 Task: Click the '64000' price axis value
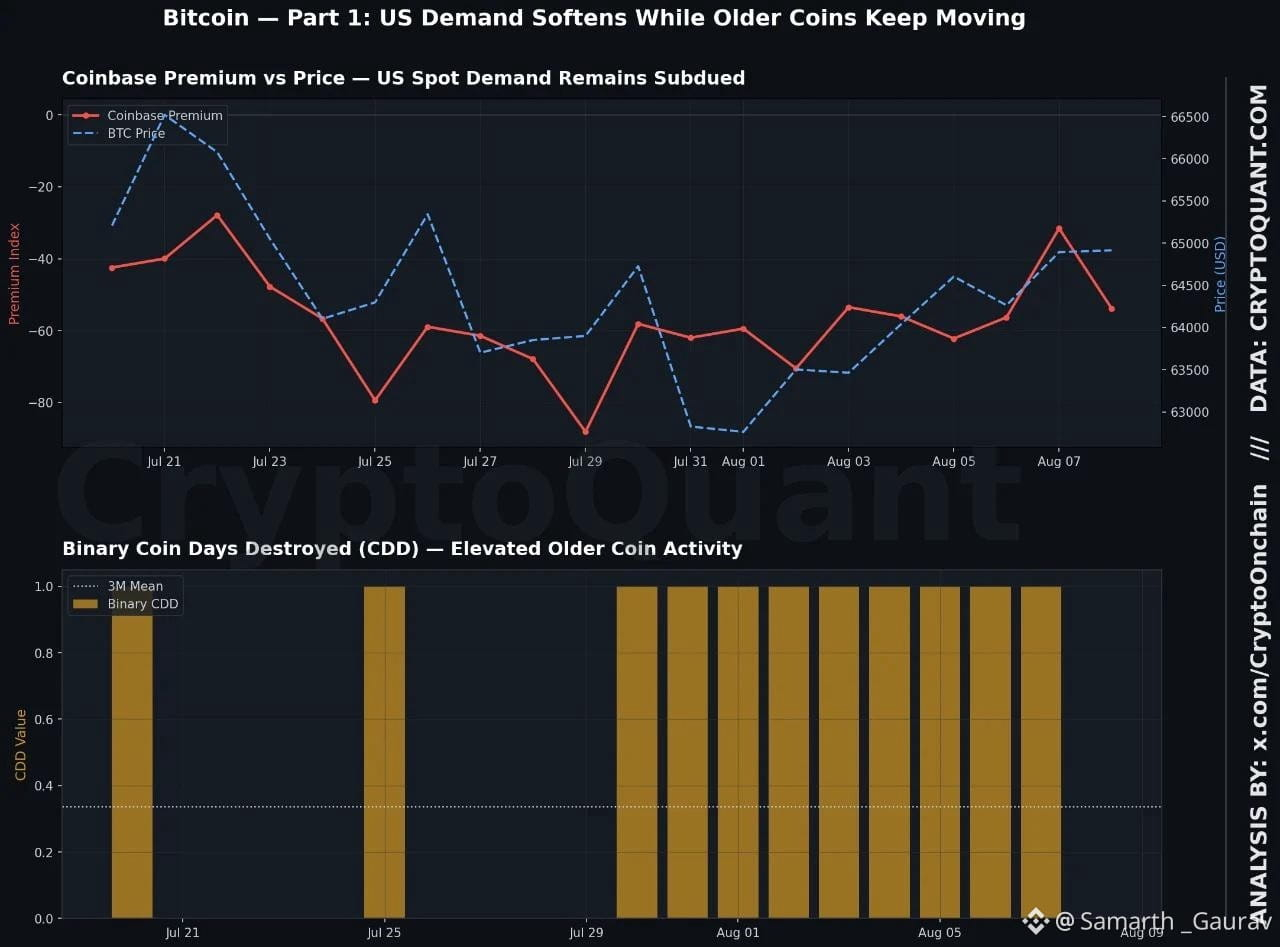point(1189,328)
